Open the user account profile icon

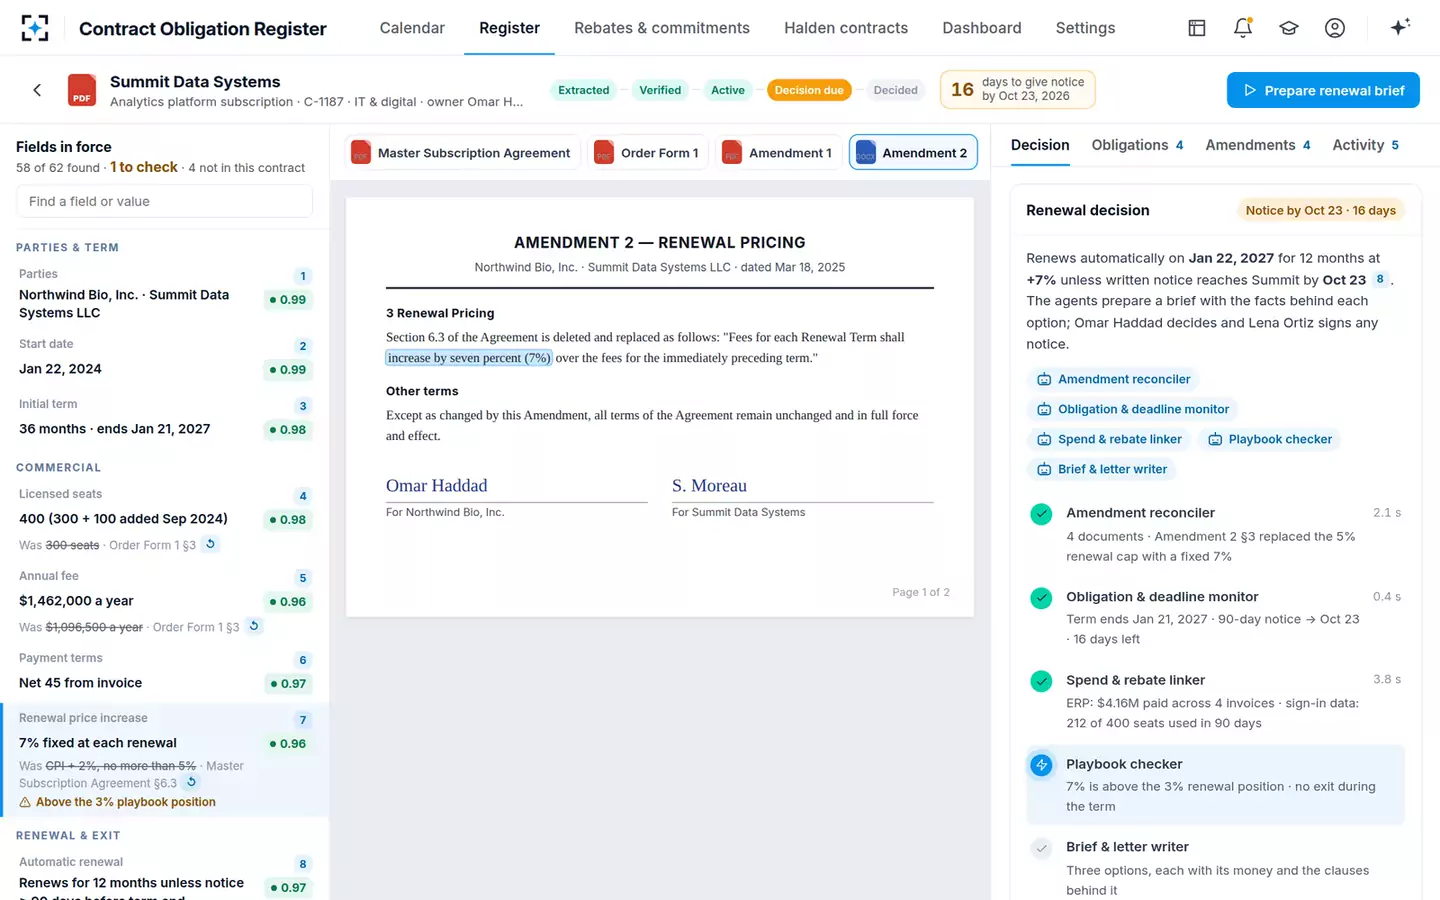(x=1335, y=28)
